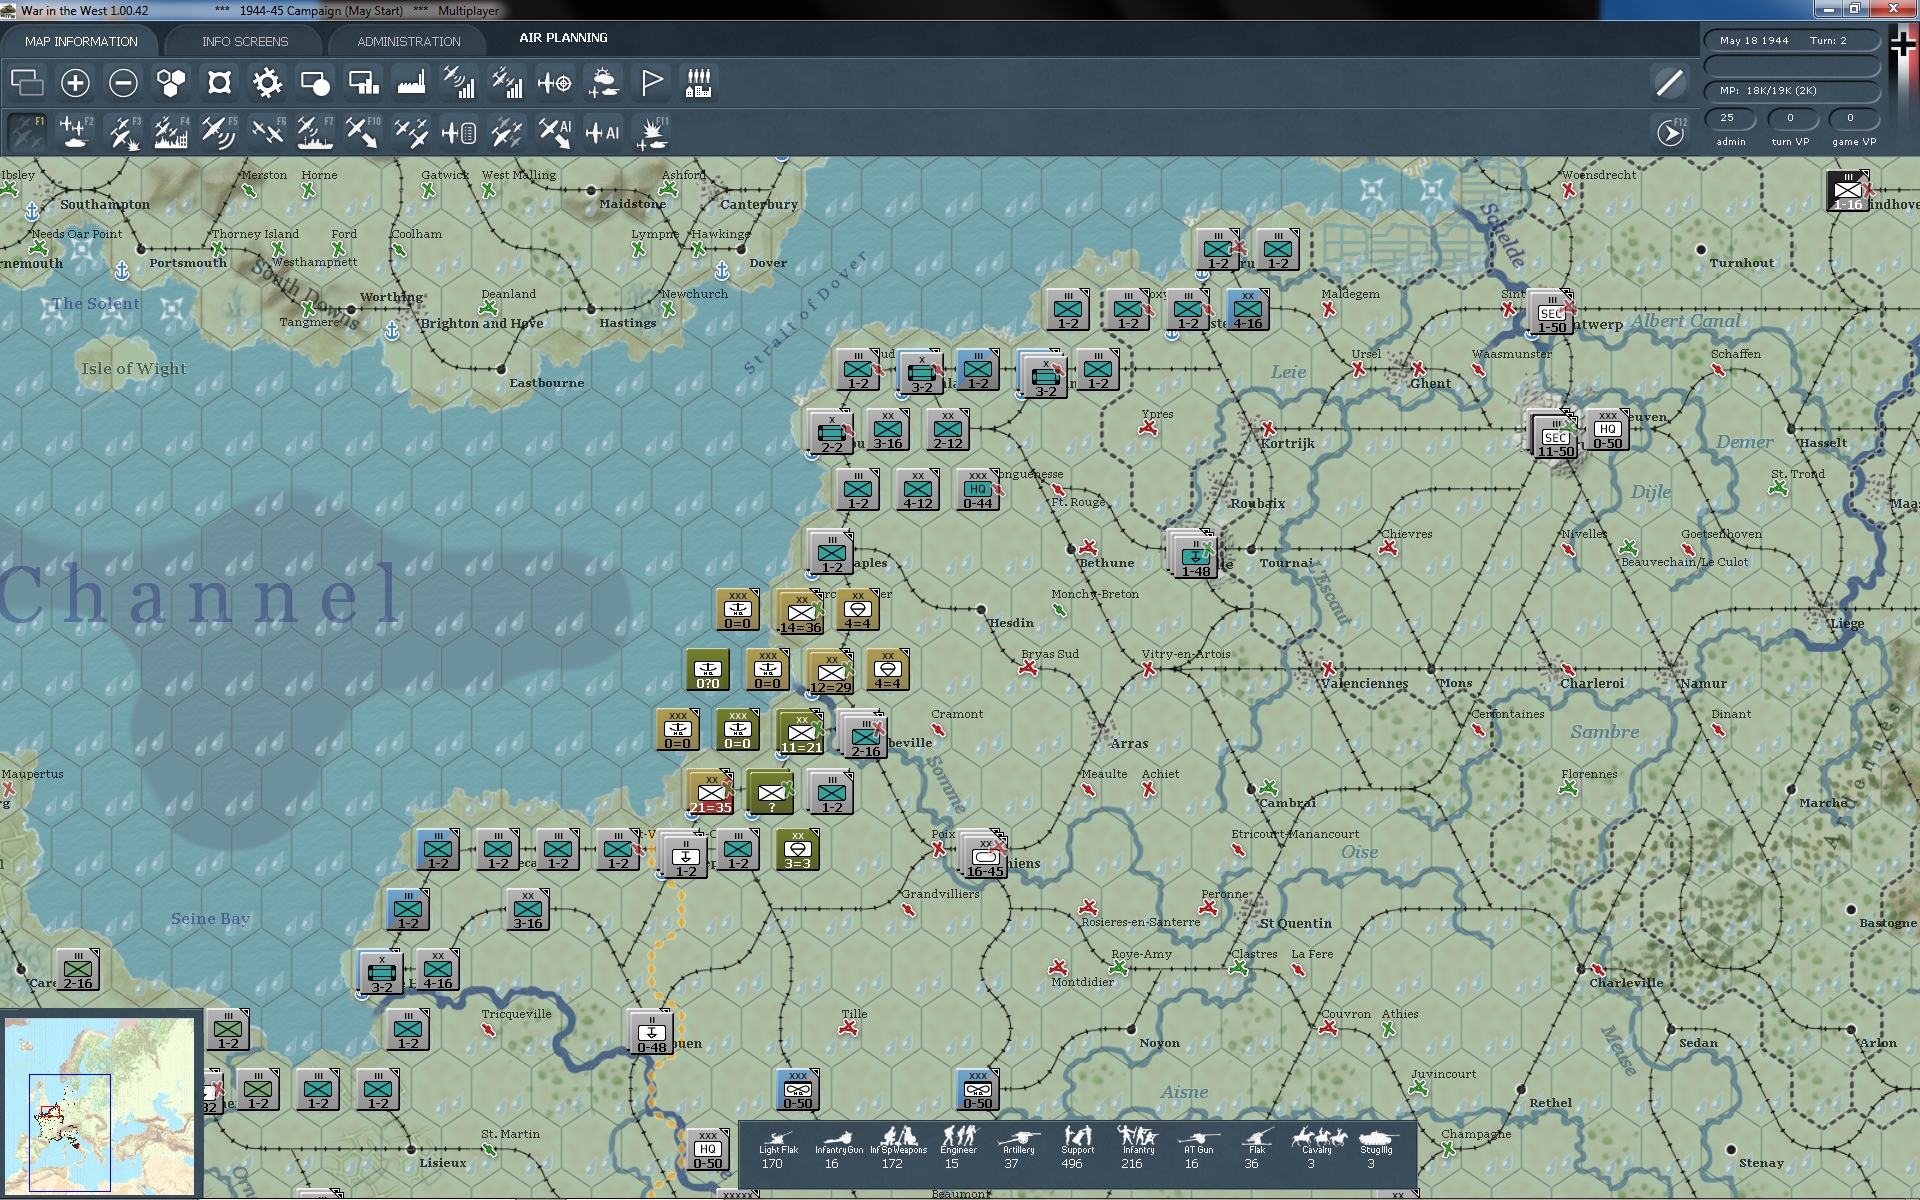Click the greyed mixed aircraft group icon
Screen dimensions: 1920x1200
point(507,132)
